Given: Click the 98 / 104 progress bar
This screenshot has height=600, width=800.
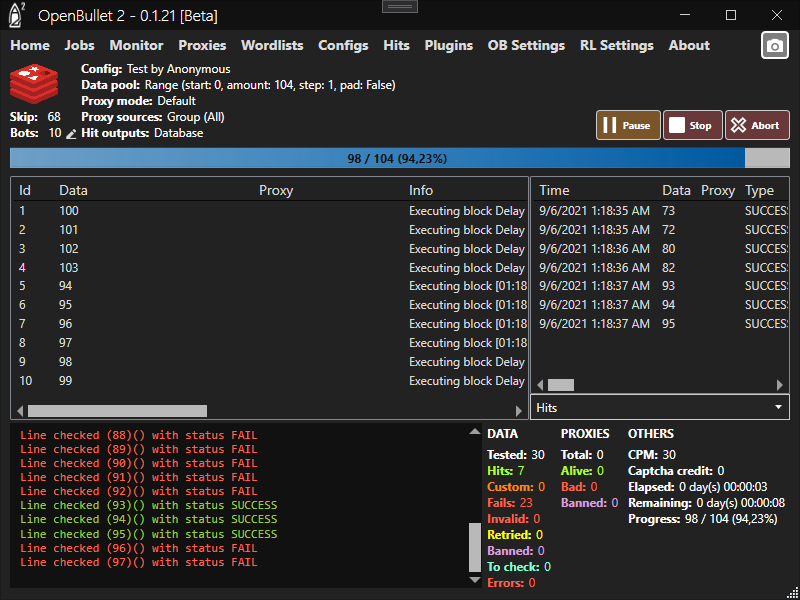Looking at the screenshot, I should 399,159.
